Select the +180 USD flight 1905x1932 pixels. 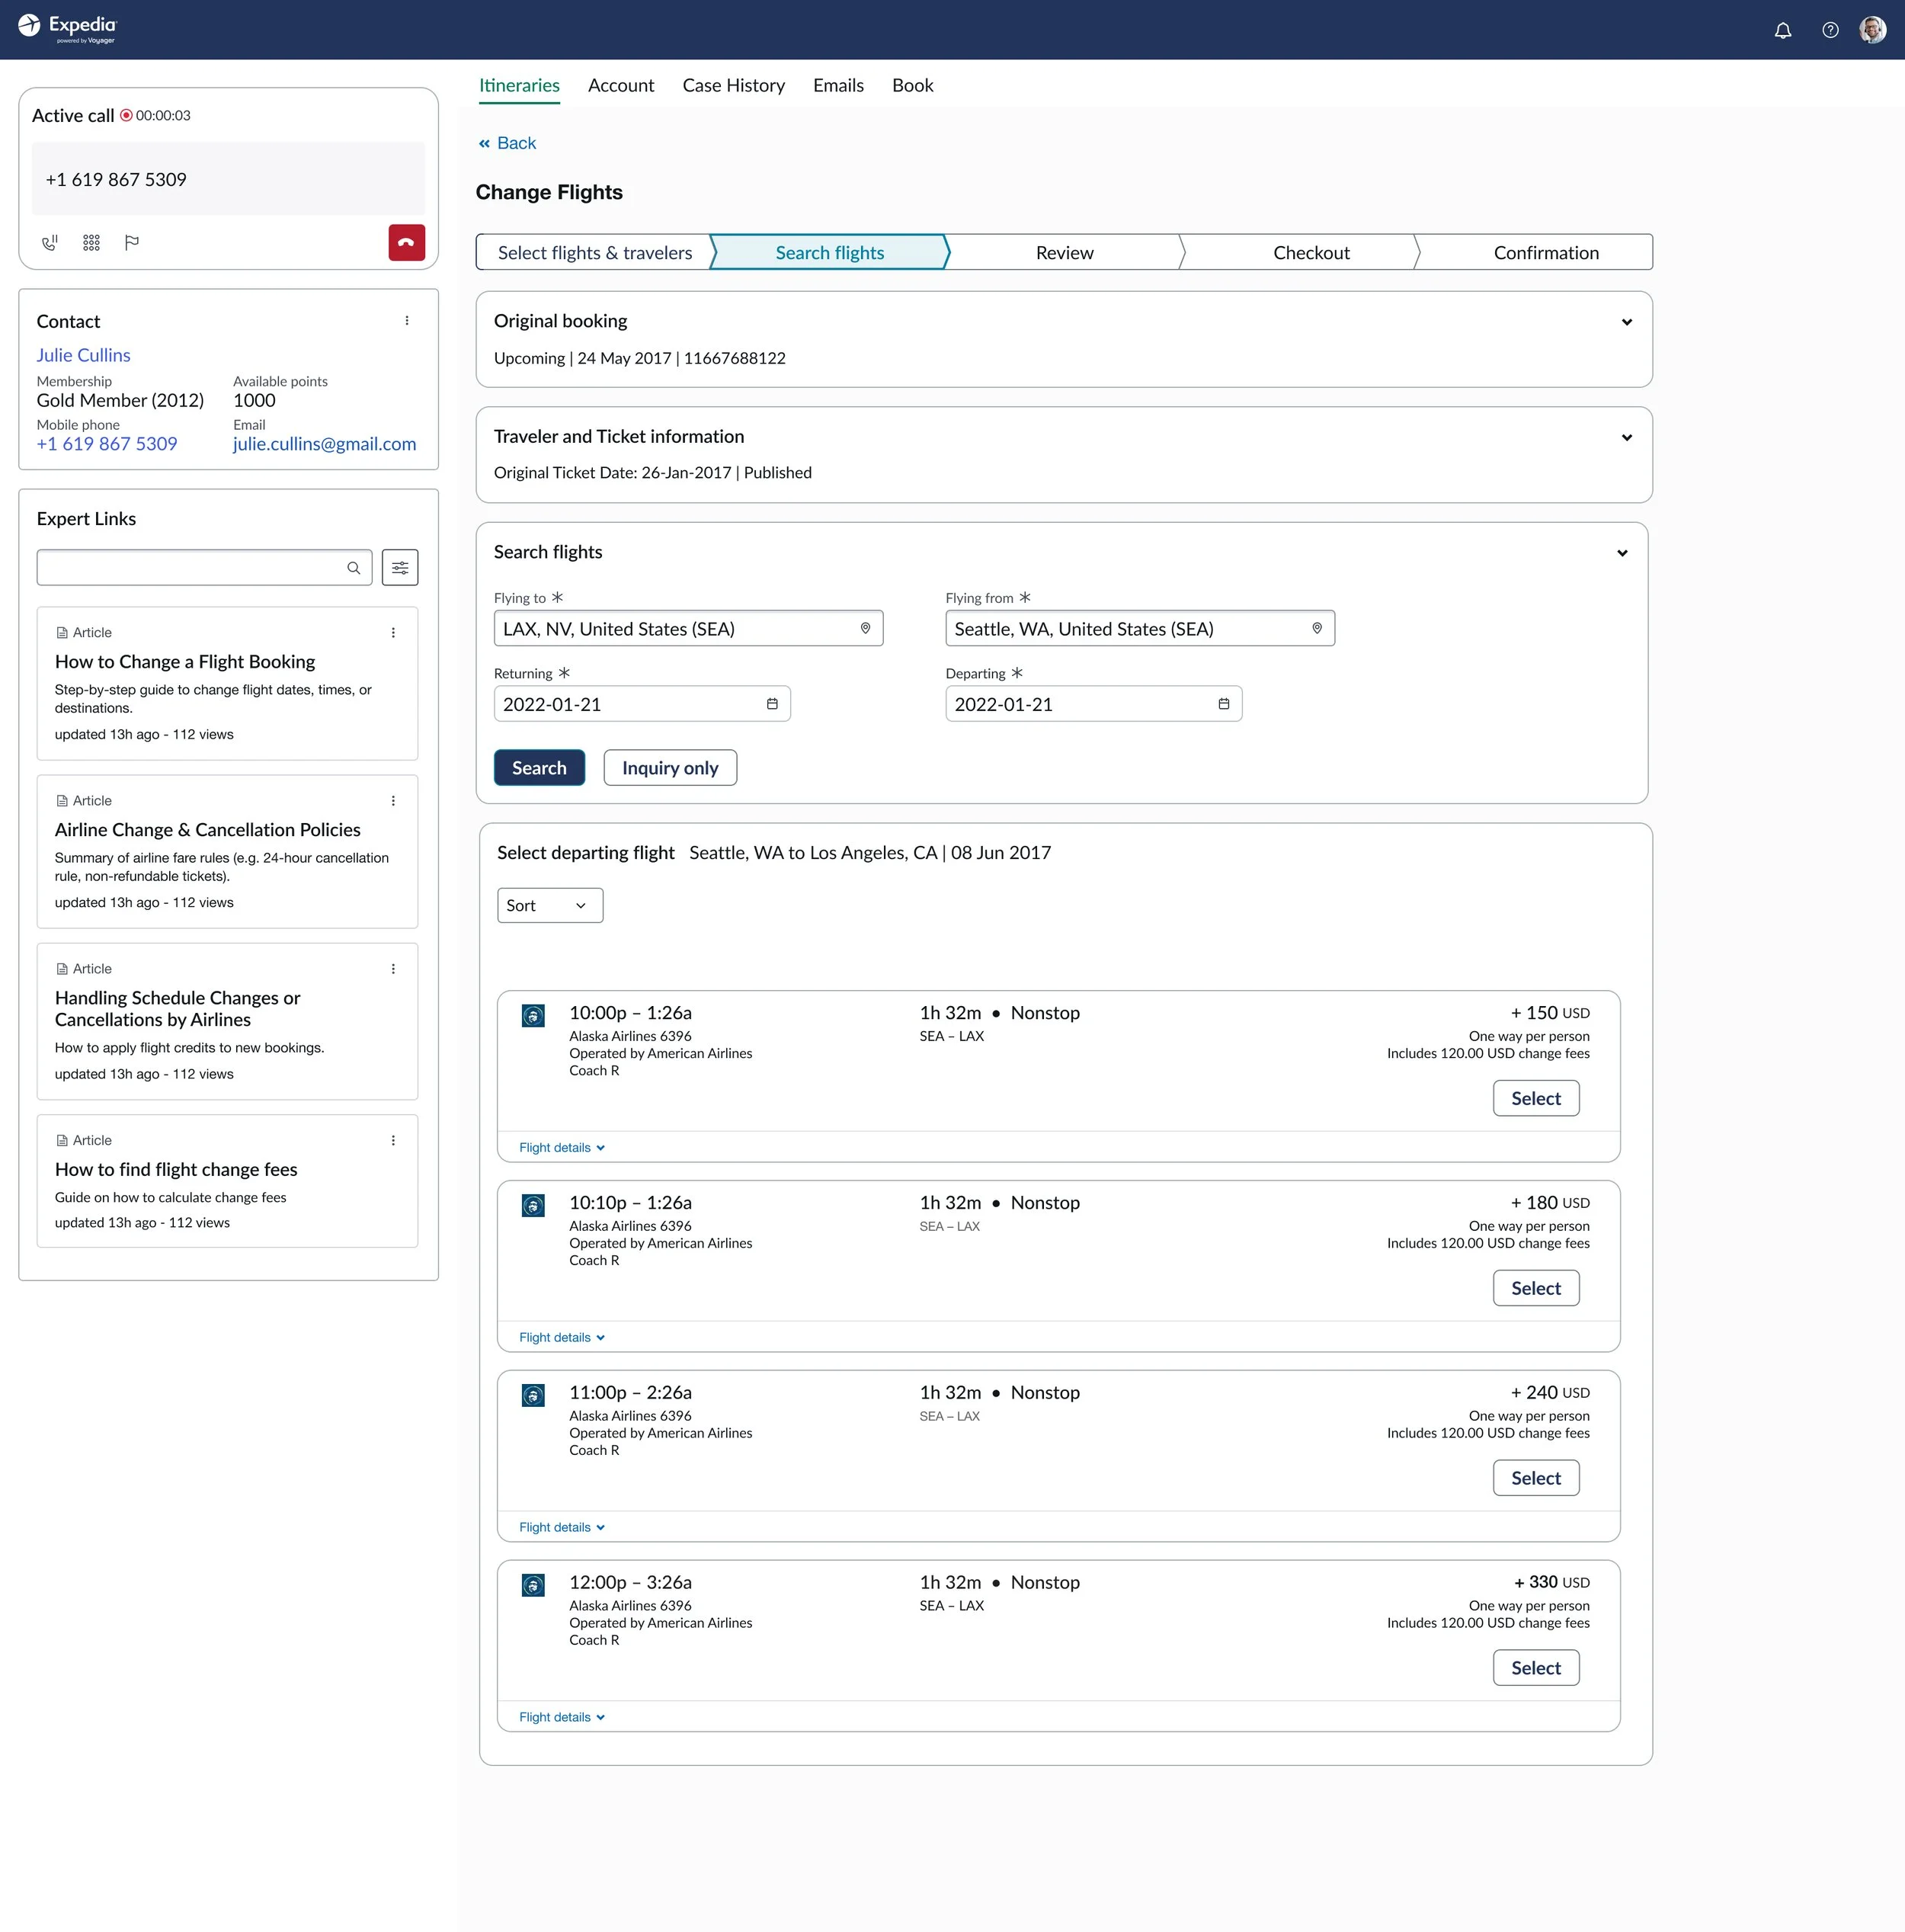tap(1535, 1288)
